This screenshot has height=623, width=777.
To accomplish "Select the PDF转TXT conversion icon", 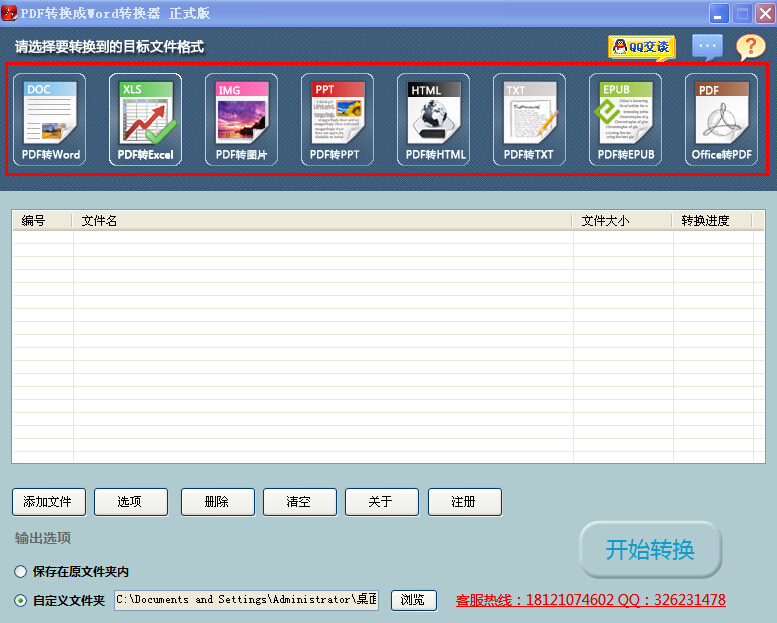I will click(x=529, y=119).
